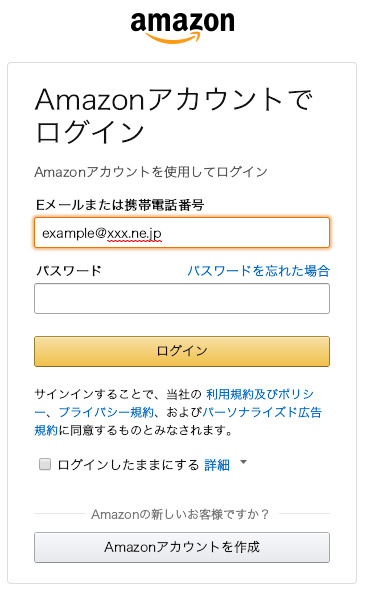Click the Amazonアカウントでログイン heading
The height and width of the screenshot is (592, 365).
point(174,116)
